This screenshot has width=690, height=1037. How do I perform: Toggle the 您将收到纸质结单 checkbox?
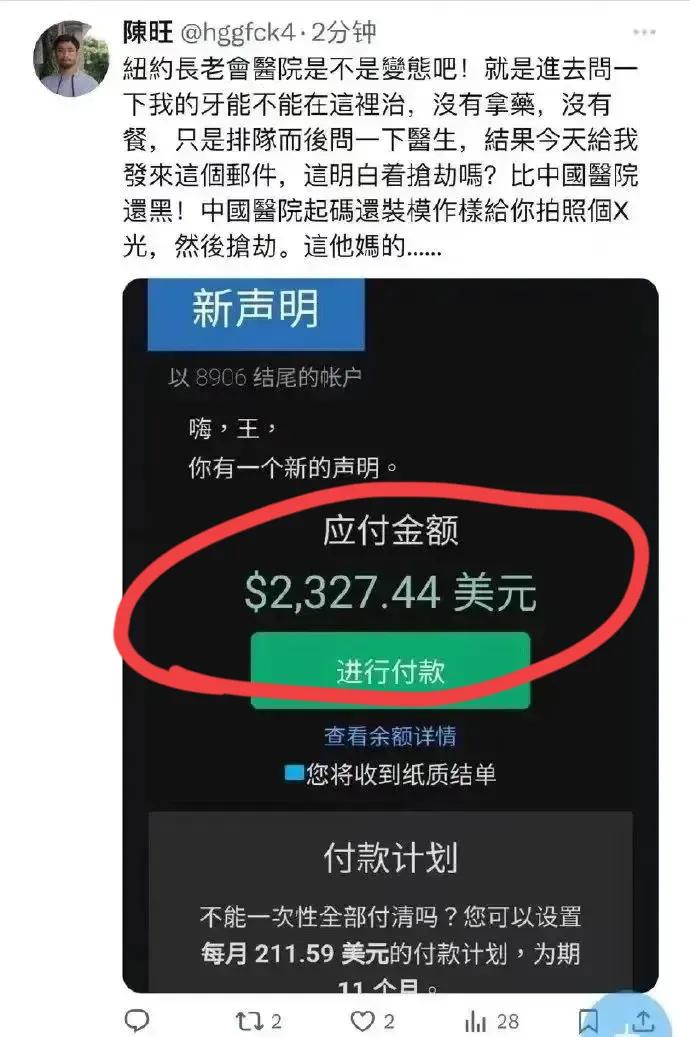(x=294, y=772)
